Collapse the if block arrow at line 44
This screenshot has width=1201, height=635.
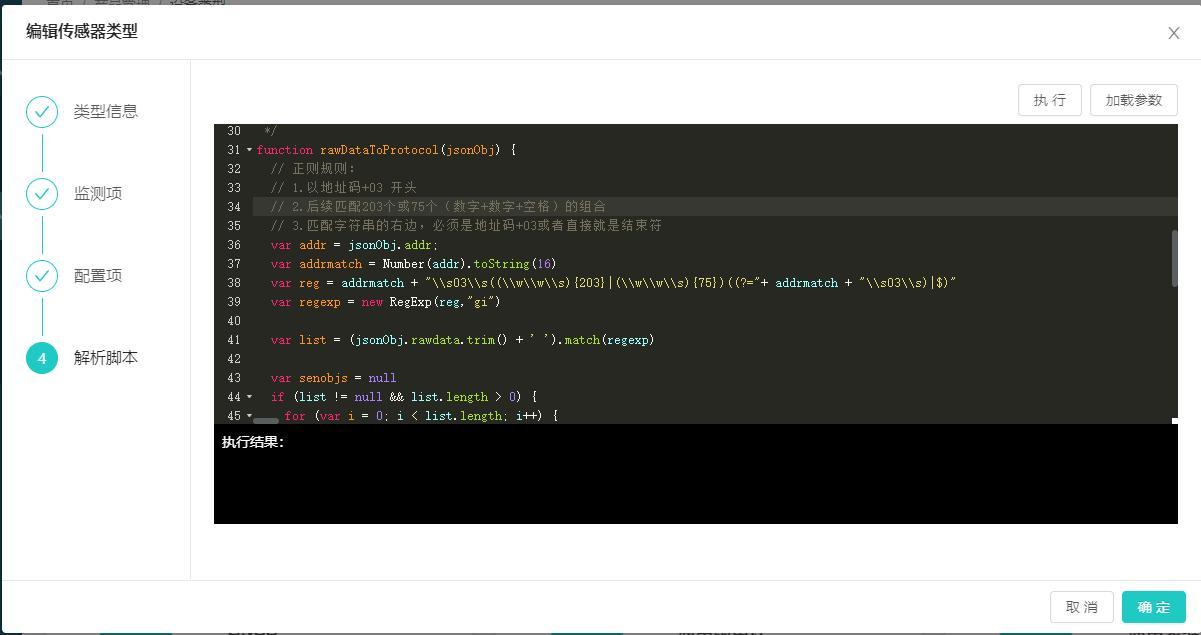[x=249, y=397]
